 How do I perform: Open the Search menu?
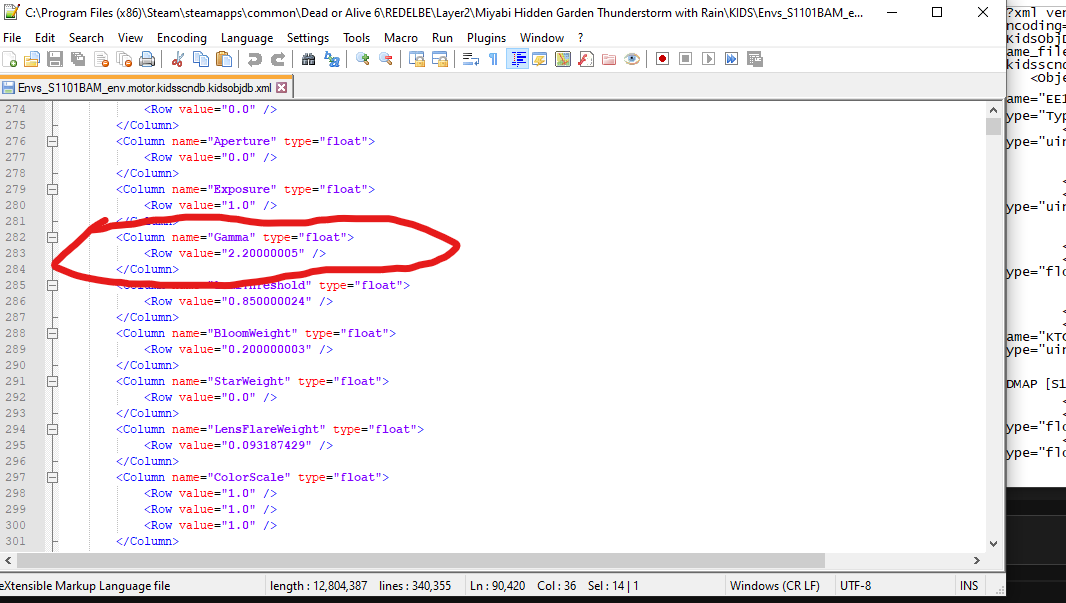86,38
